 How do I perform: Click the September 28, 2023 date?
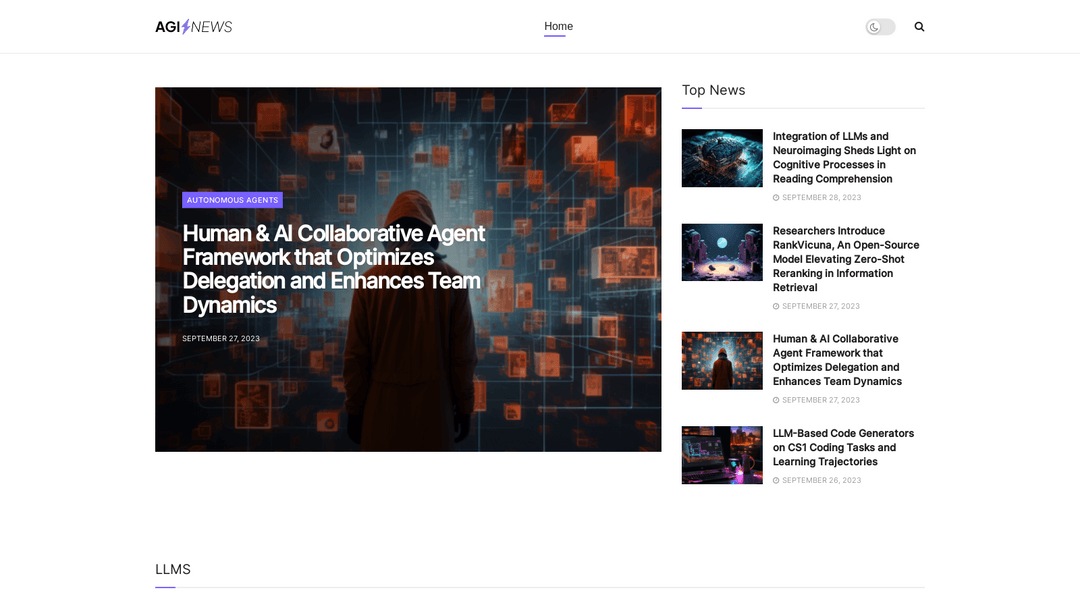pos(822,198)
